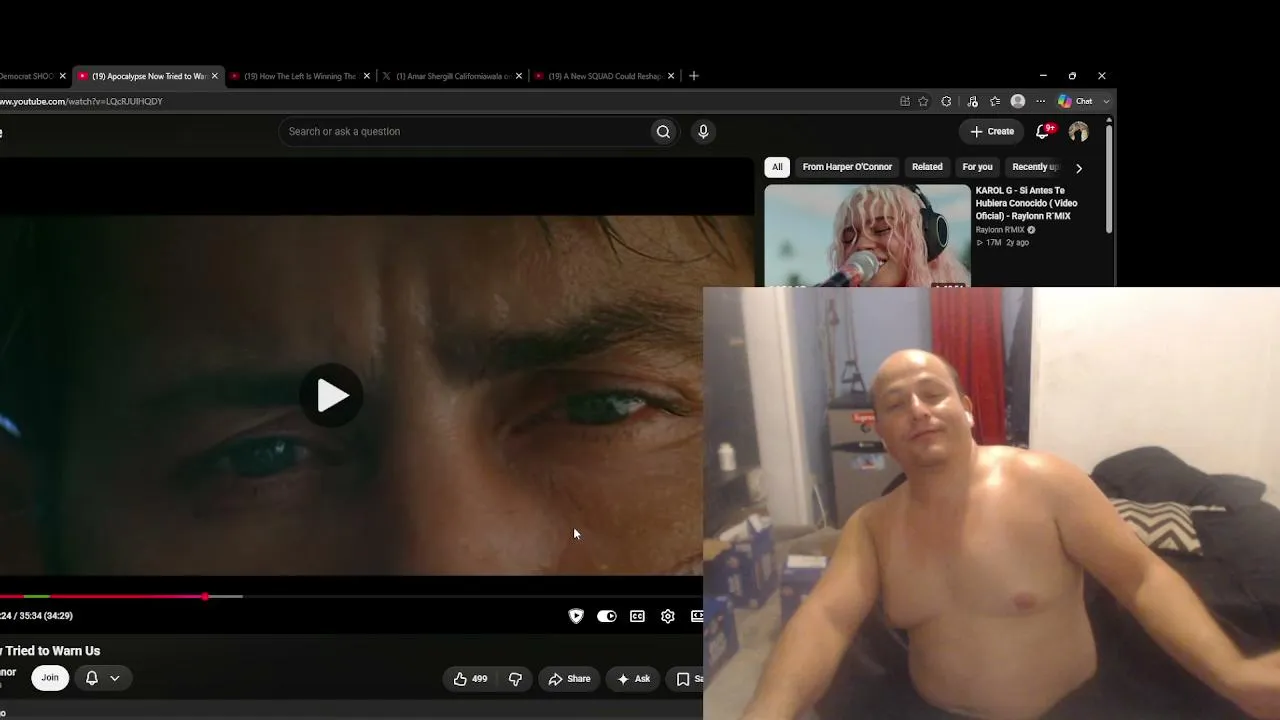The height and width of the screenshot is (720, 1280).
Task: Type in the Search or ask a question field
Action: [465, 132]
